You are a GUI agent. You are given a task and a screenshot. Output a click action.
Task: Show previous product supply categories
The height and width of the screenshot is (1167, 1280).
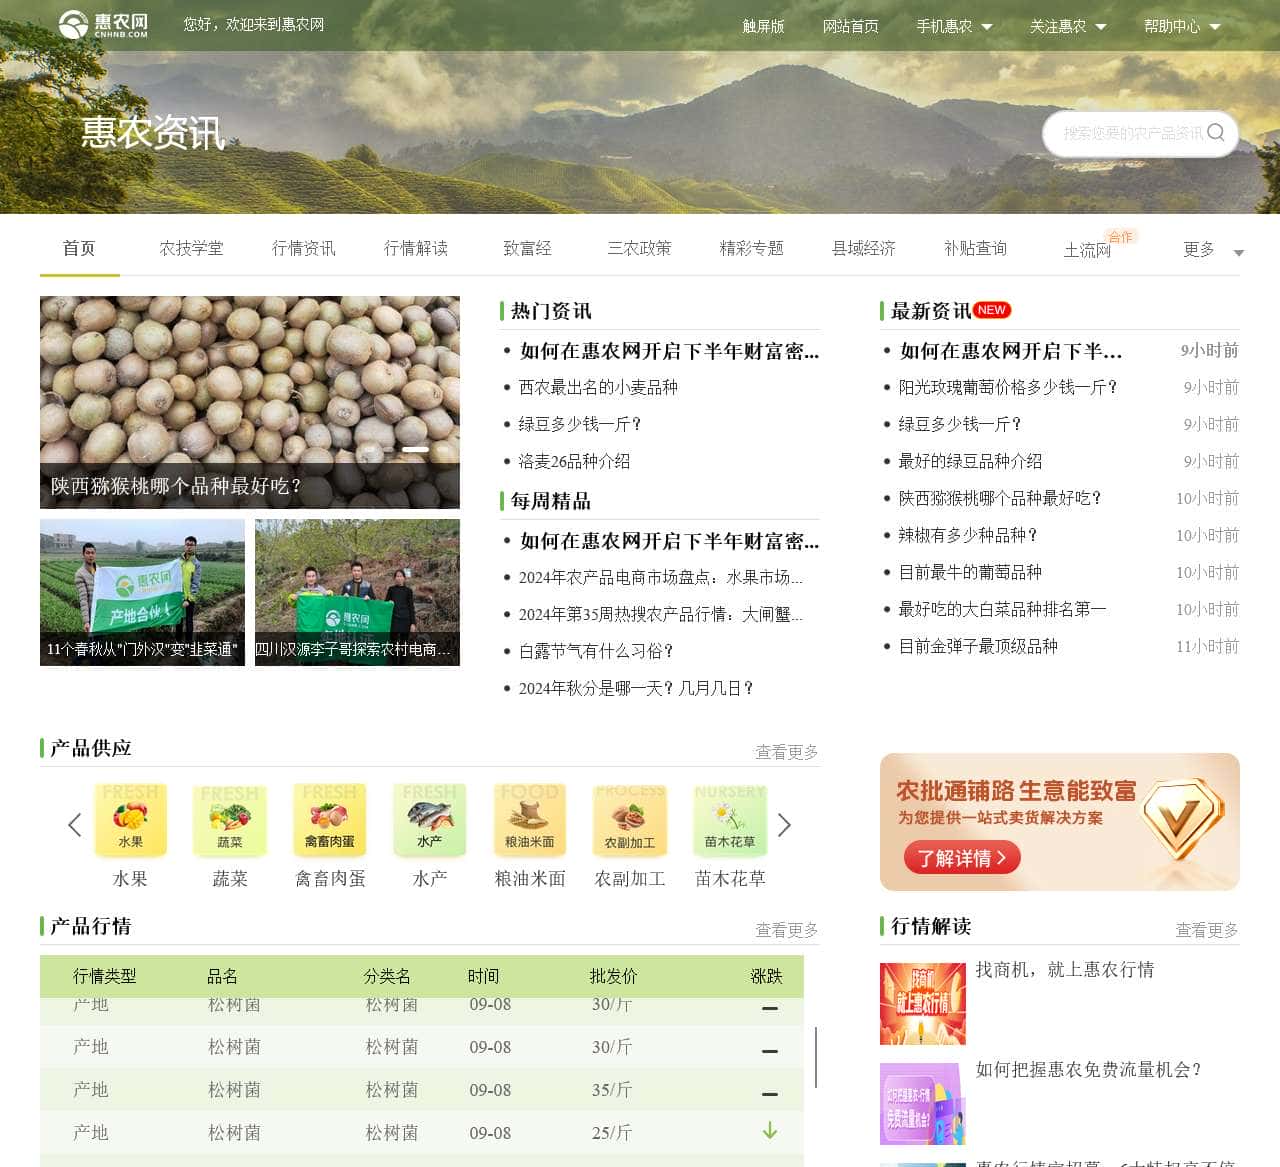tap(74, 825)
